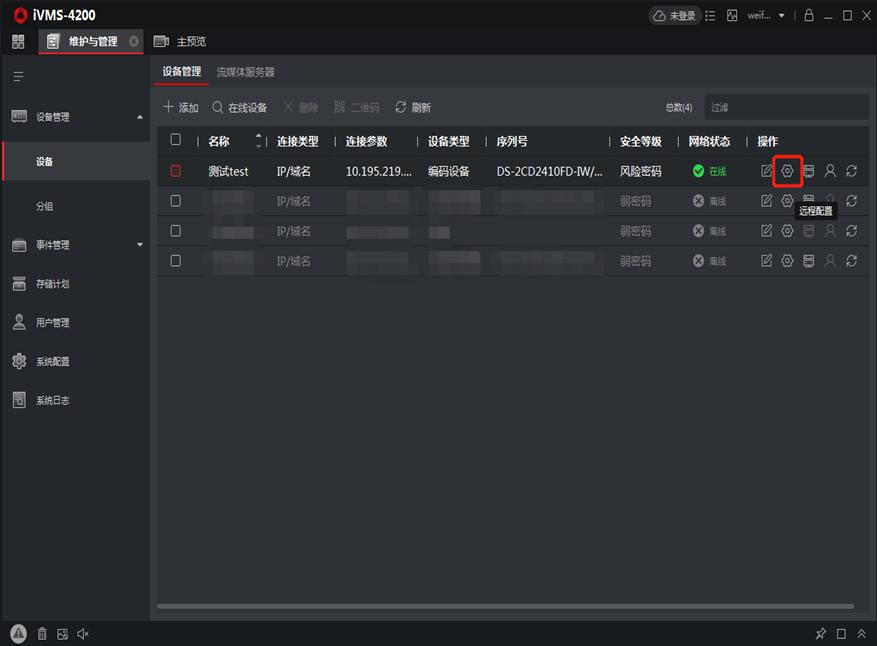
Task: Click the 添加 button to add a device
Action: 182,107
